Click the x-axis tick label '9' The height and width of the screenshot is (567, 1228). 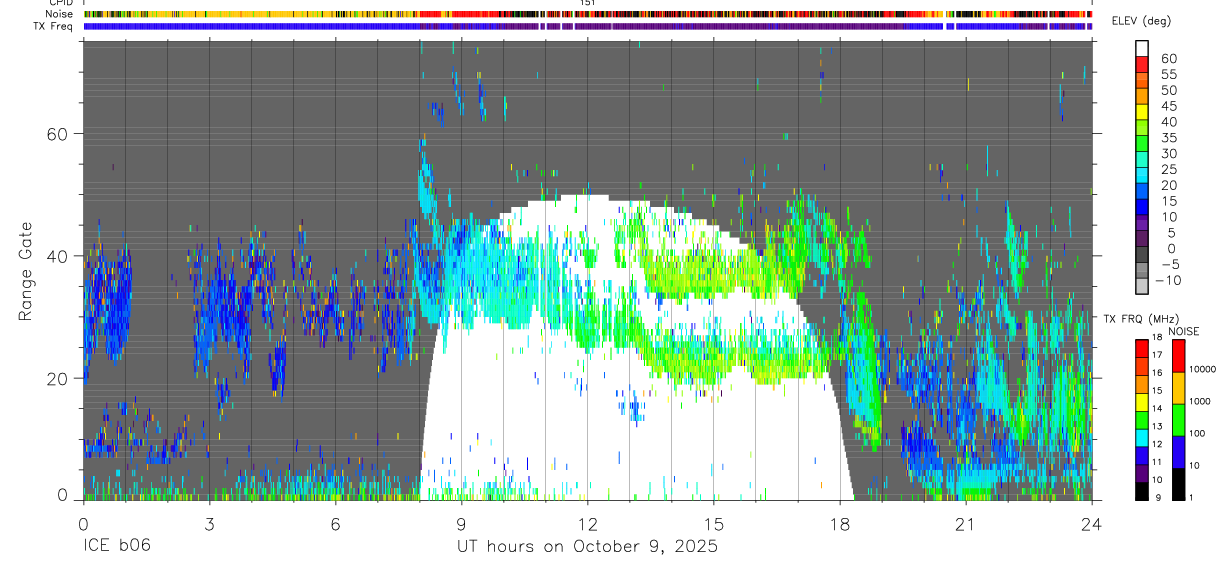click(x=461, y=523)
